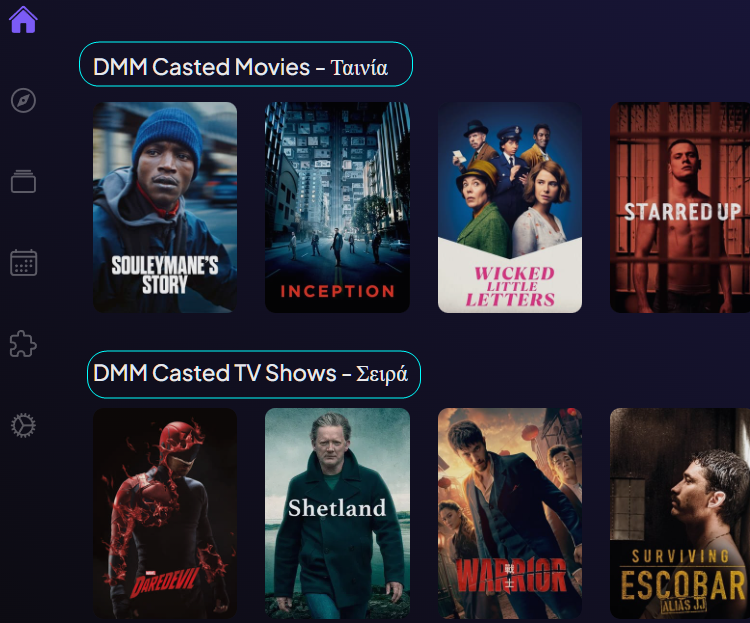
Task: Open the Calendar icon in sidebar
Action: click(23, 263)
